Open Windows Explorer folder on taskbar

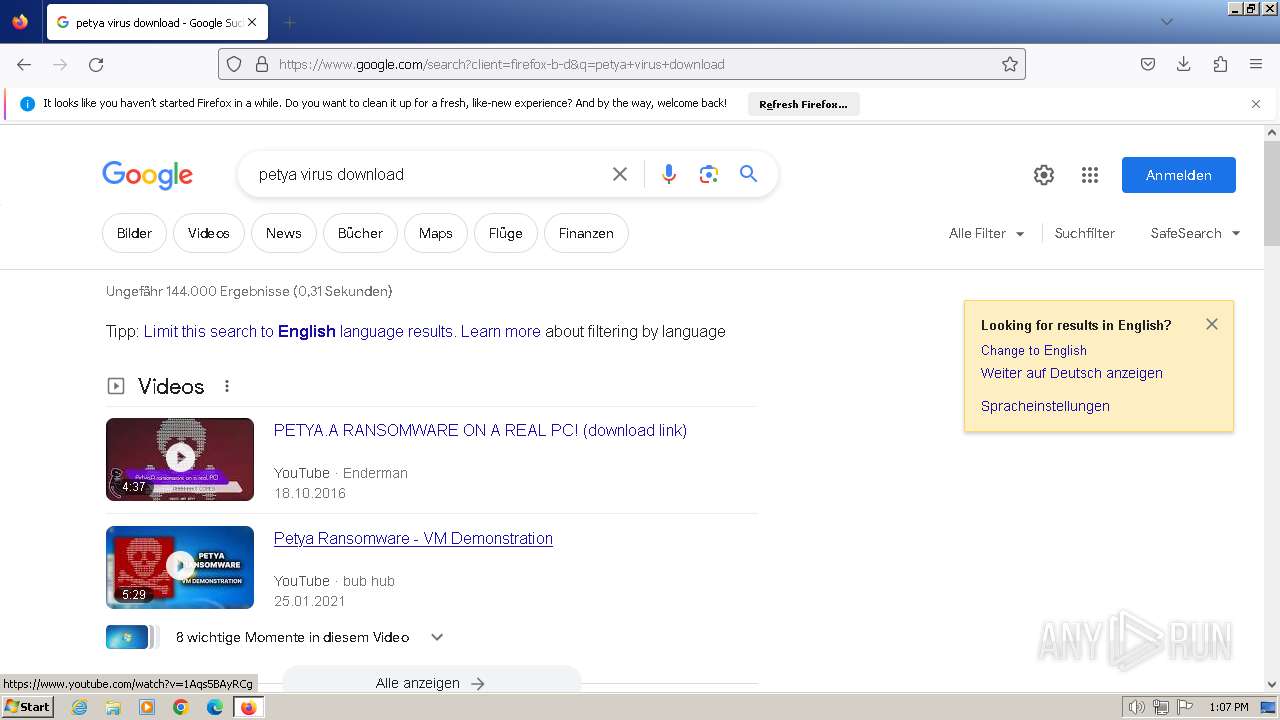coord(113,707)
